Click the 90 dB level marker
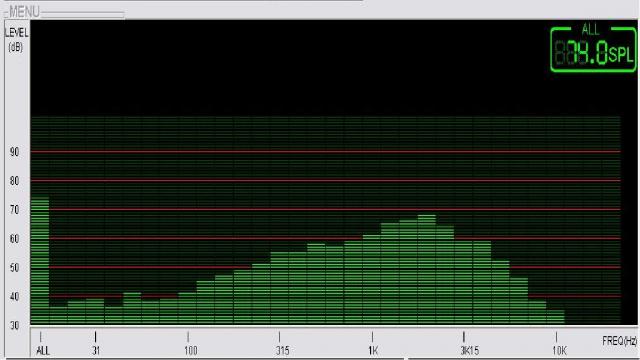 click(14, 152)
